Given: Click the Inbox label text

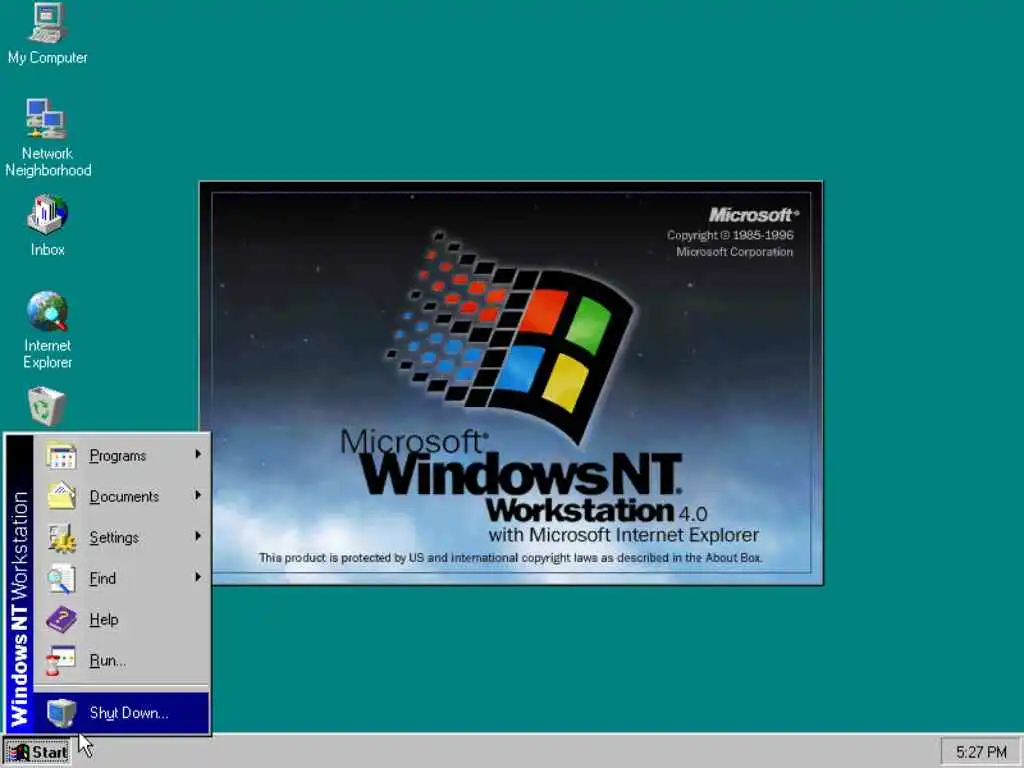Looking at the screenshot, I should click(x=48, y=249).
